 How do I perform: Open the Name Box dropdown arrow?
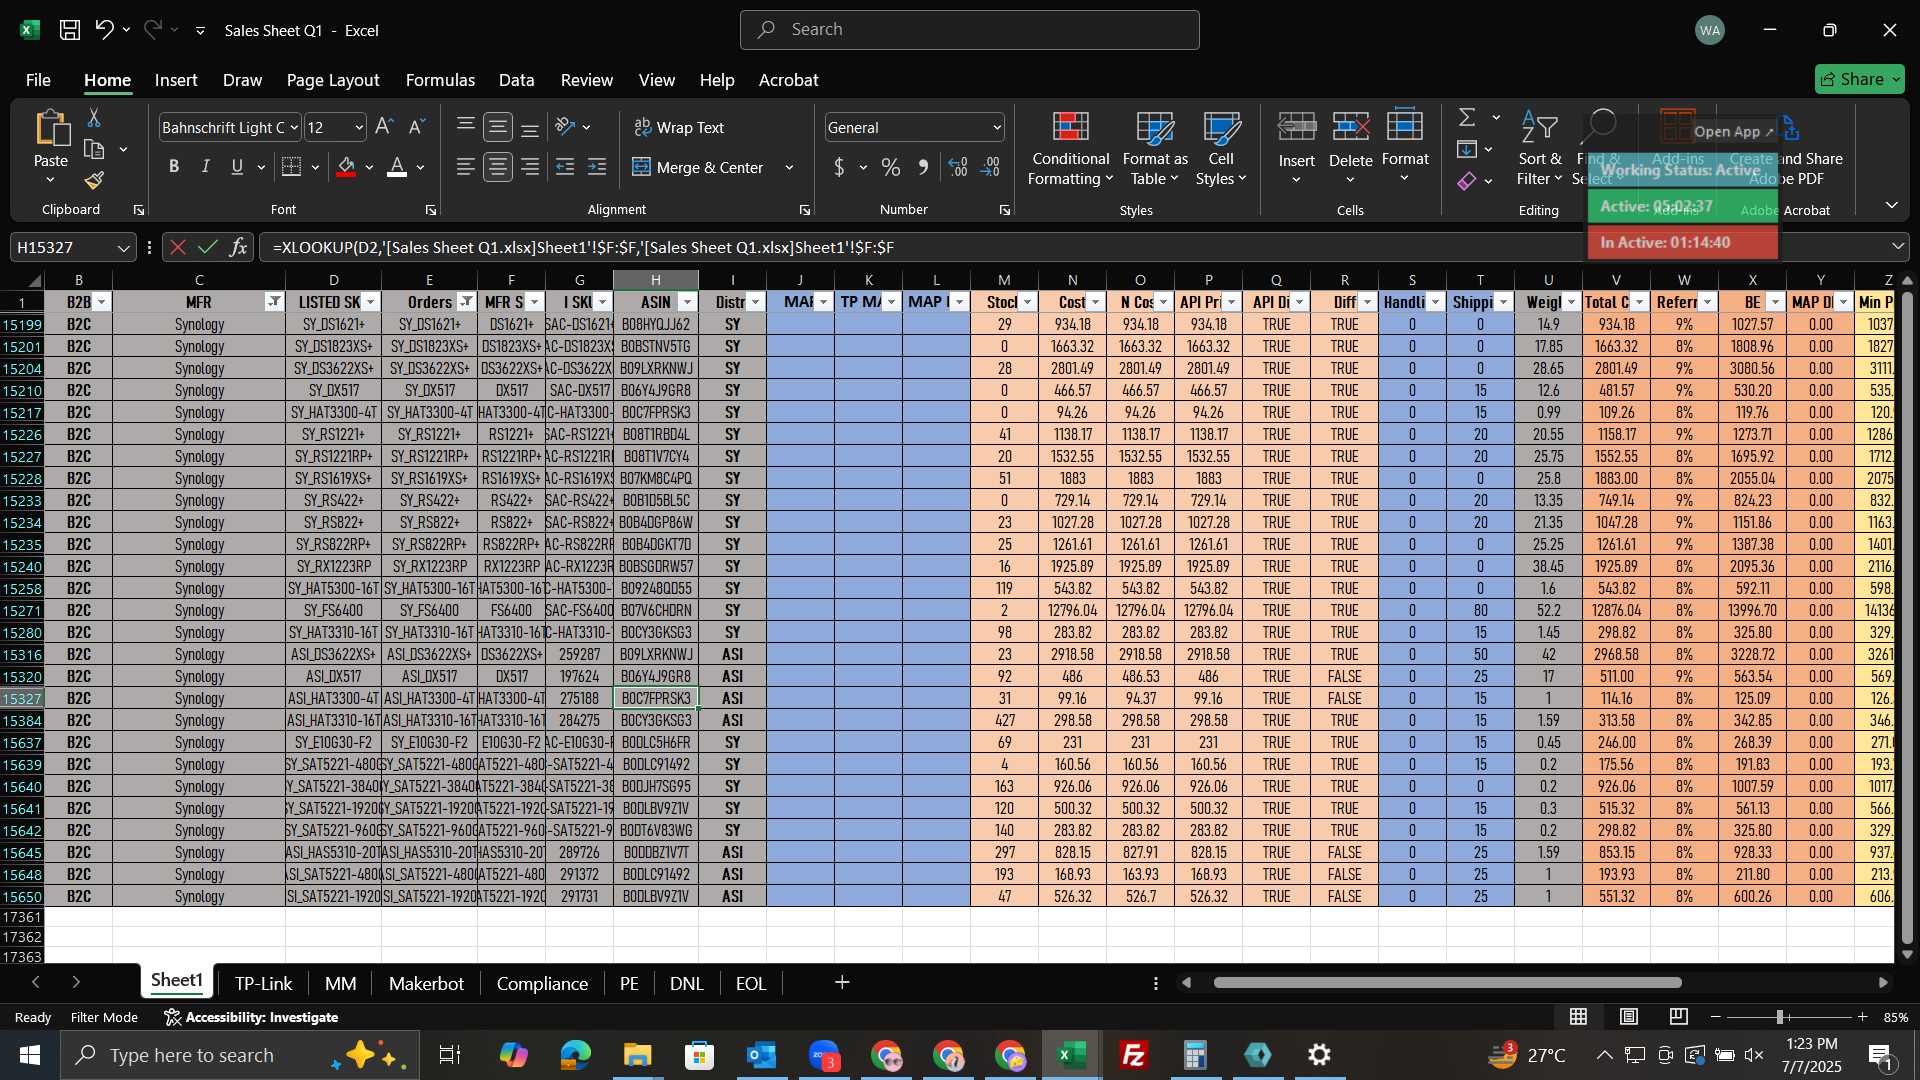pyautogui.click(x=124, y=247)
